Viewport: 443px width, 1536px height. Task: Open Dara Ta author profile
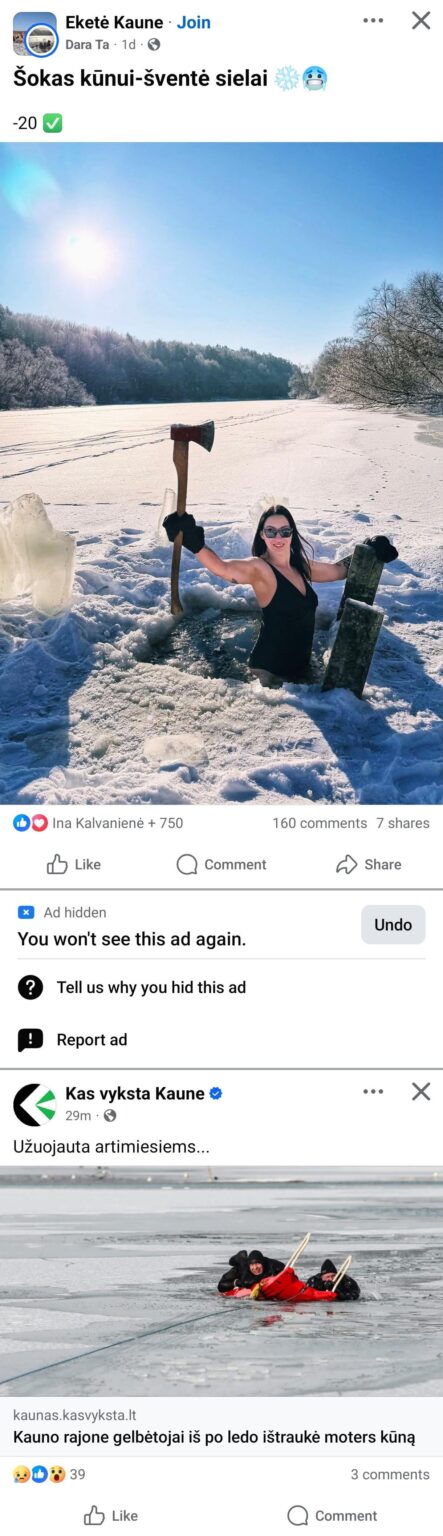point(87,44)
